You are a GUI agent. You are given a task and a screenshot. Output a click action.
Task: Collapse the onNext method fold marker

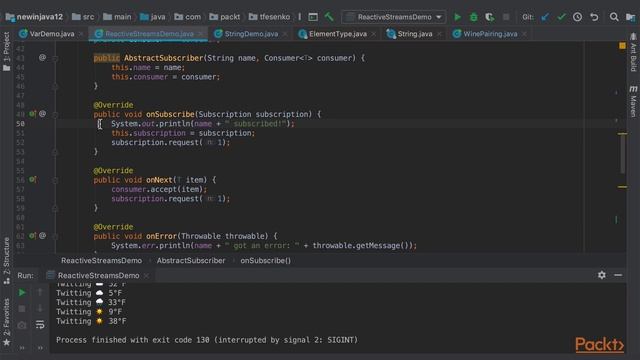click(x=55, y=180)
